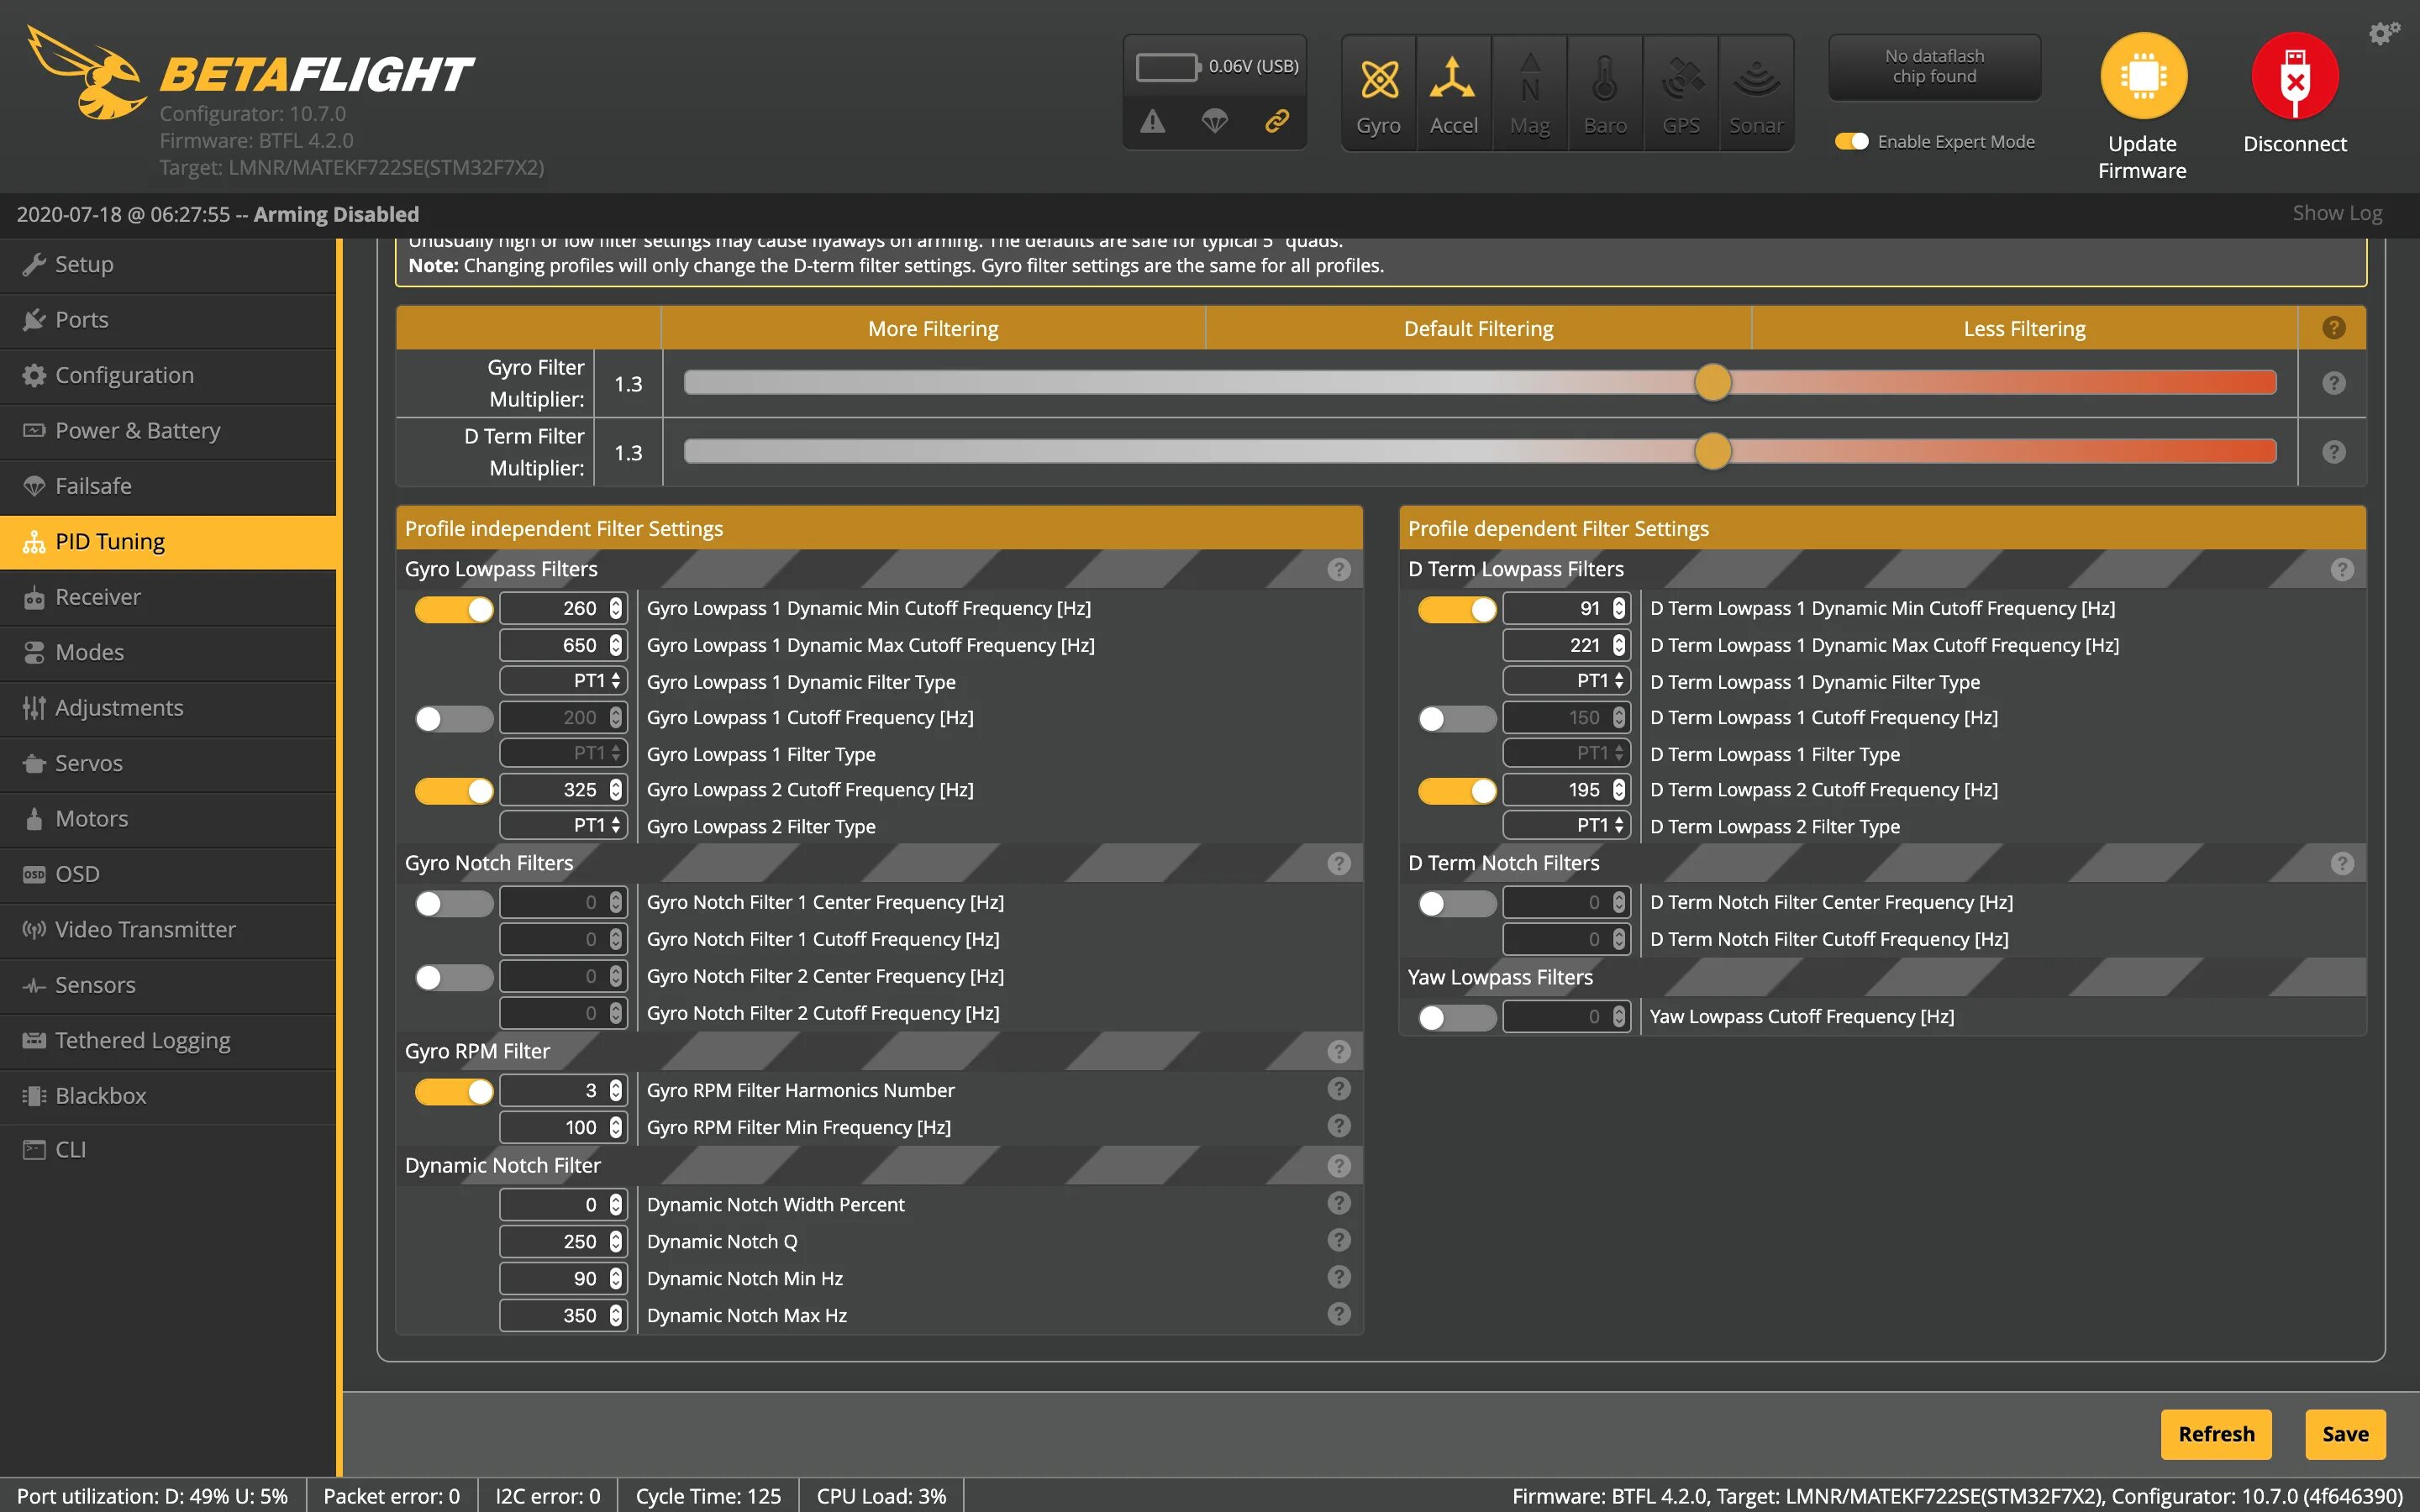The width and height of the screenshot is (2420, 1512).
Task: Open D Term Lowpass 2 Filter Type dropdown
Action: tap(1566, 825)
